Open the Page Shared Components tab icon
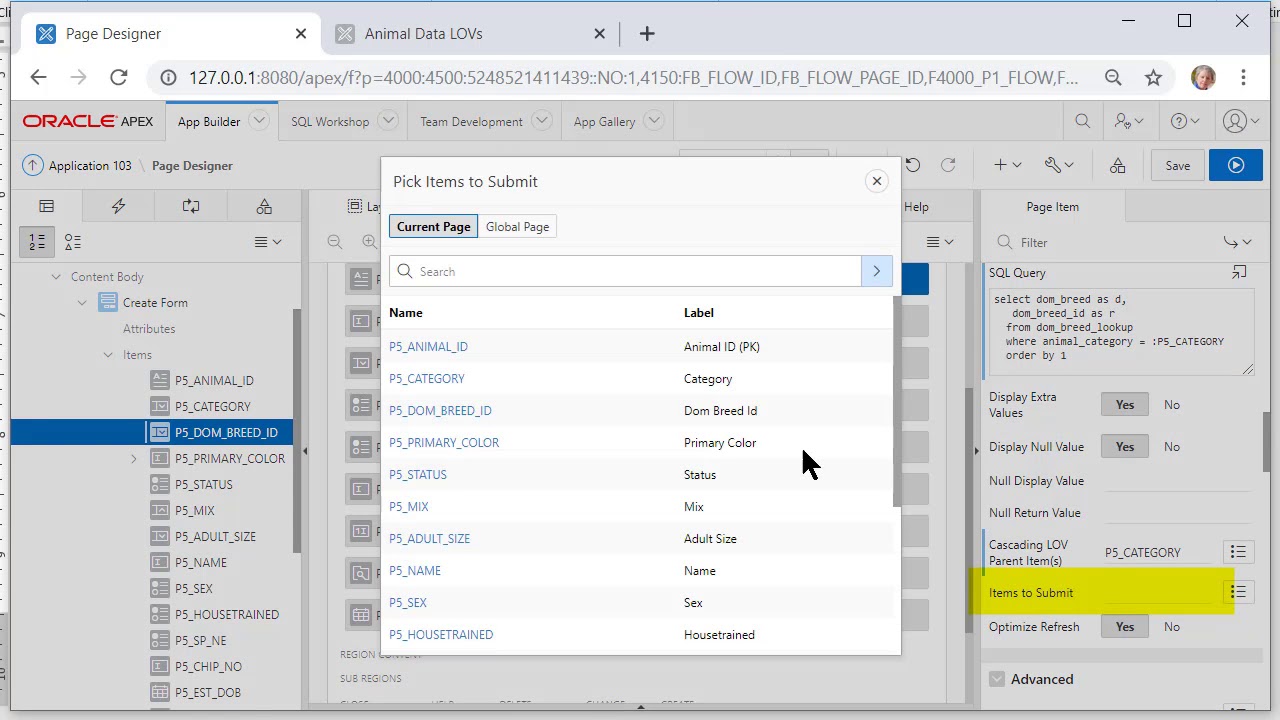The image size is (1280, 720). [x=264, y=206]
